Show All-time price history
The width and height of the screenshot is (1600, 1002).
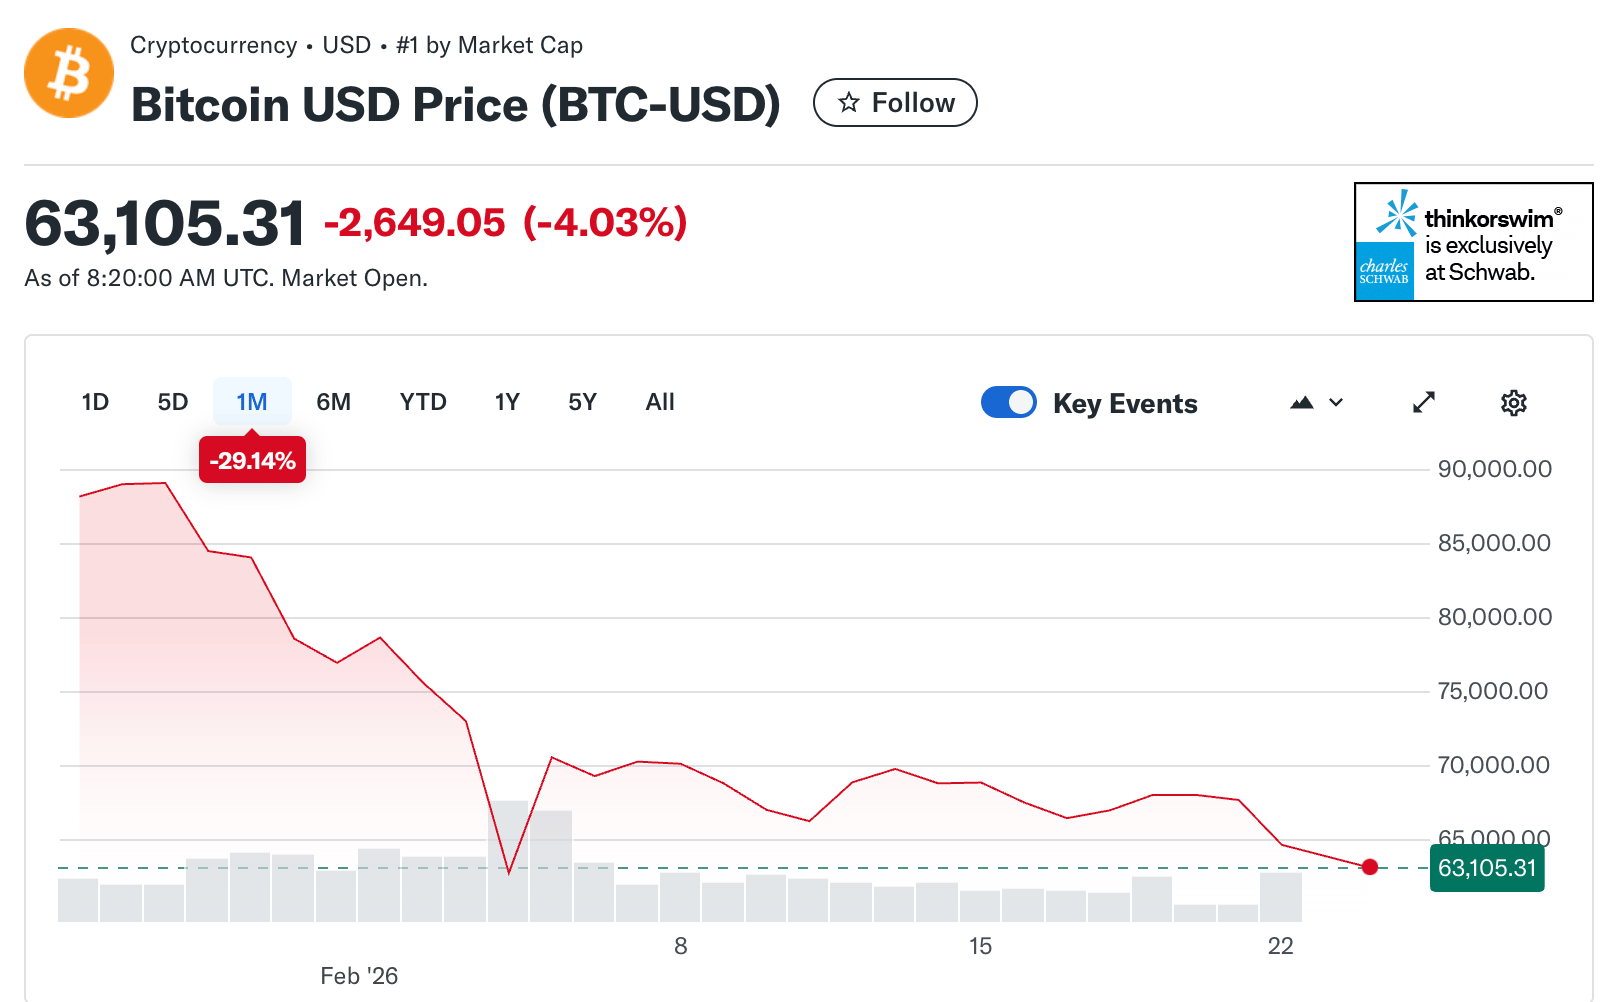pyautogui.click(x=660, y=402)
